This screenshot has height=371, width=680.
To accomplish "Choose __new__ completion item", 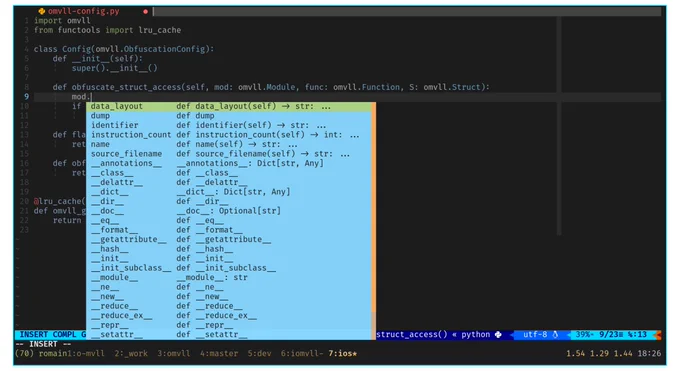I will (229, 297).
